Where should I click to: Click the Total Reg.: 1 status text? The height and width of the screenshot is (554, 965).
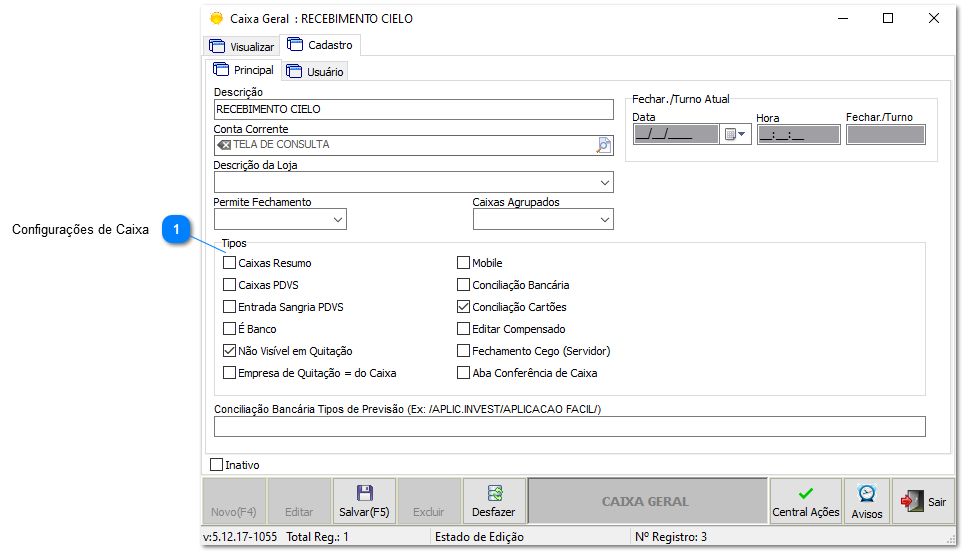318,537
